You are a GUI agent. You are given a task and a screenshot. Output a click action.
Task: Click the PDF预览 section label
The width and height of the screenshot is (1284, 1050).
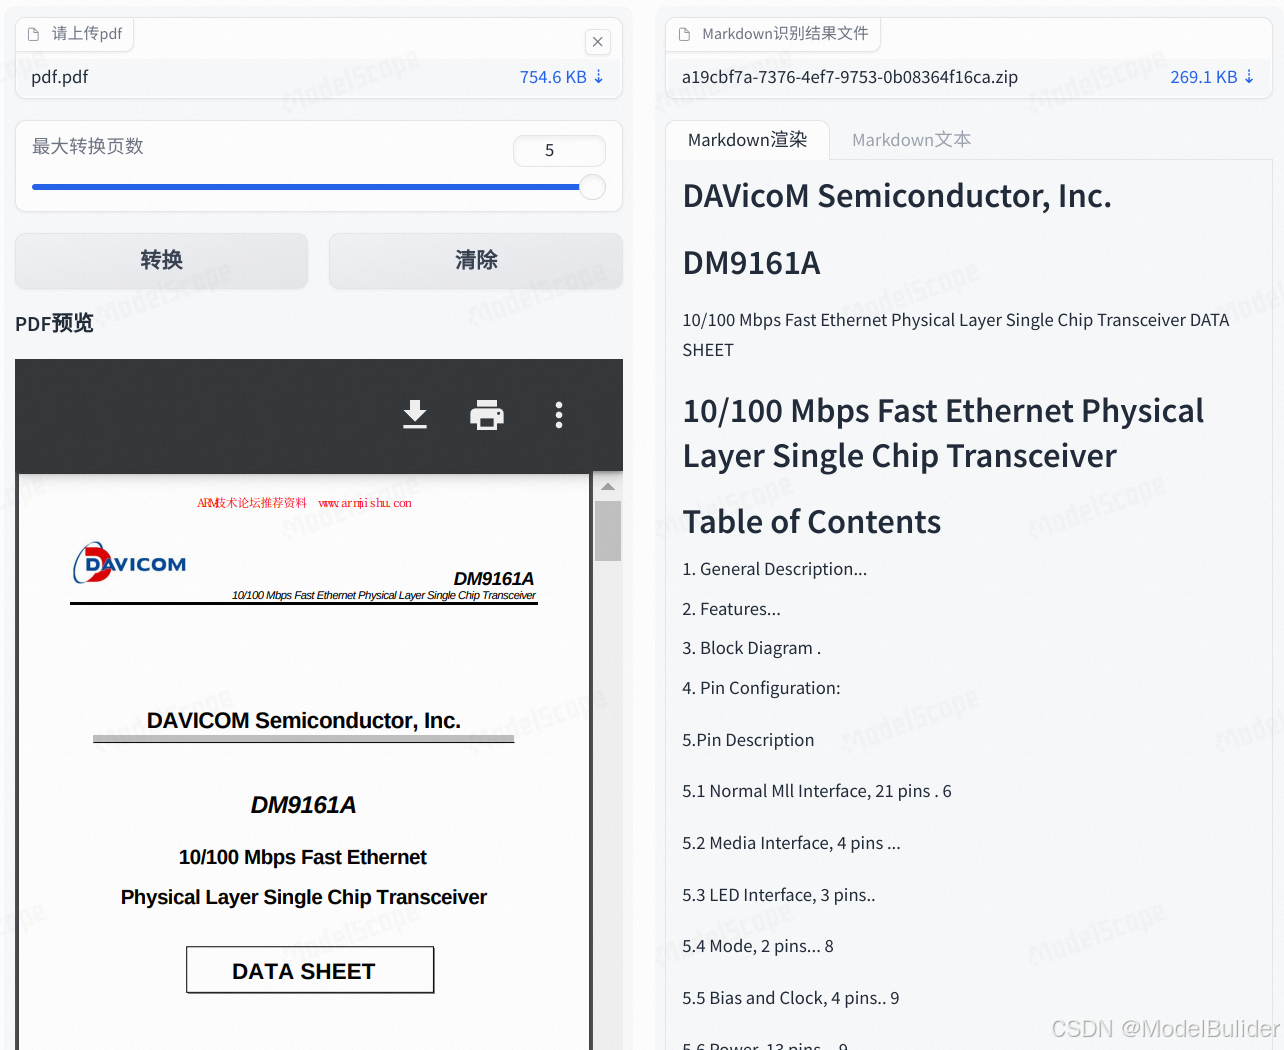tap(54, 323)
